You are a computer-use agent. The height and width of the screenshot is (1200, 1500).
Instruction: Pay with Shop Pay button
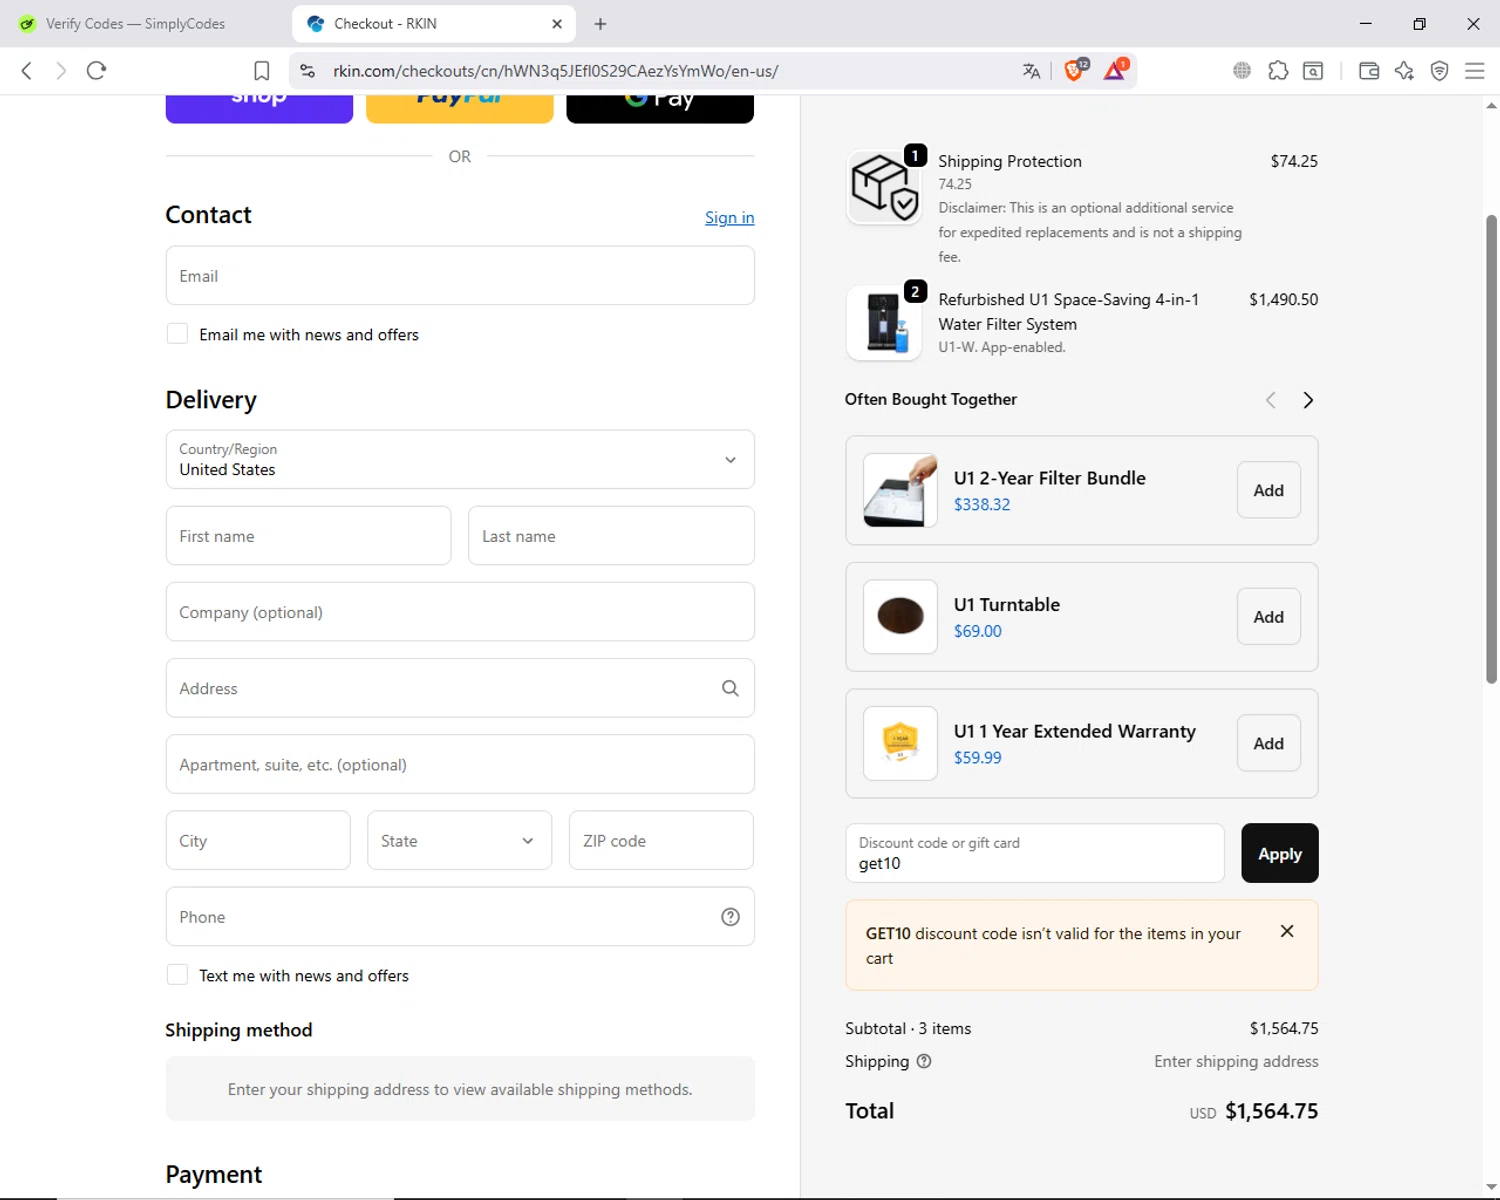tap(259, 108)
